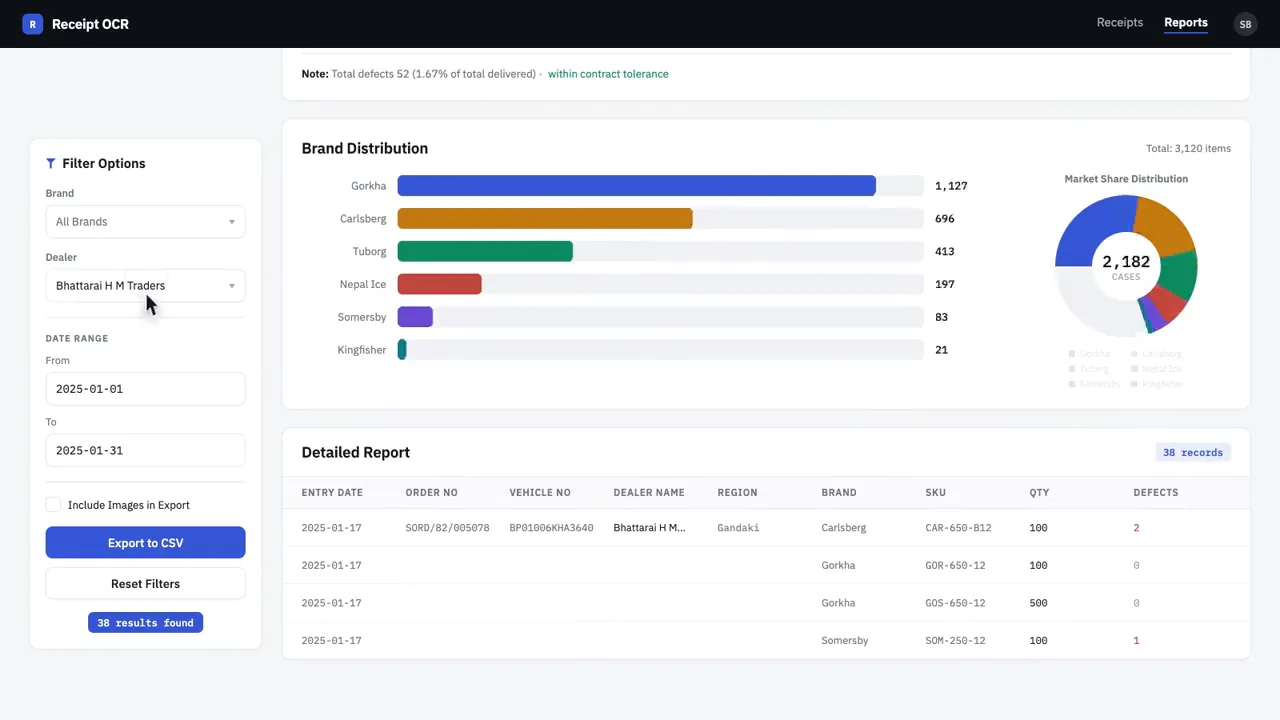The image size is (1280, 720).
Task: Click the Gandaki region cell
Action: click(738, 528)
